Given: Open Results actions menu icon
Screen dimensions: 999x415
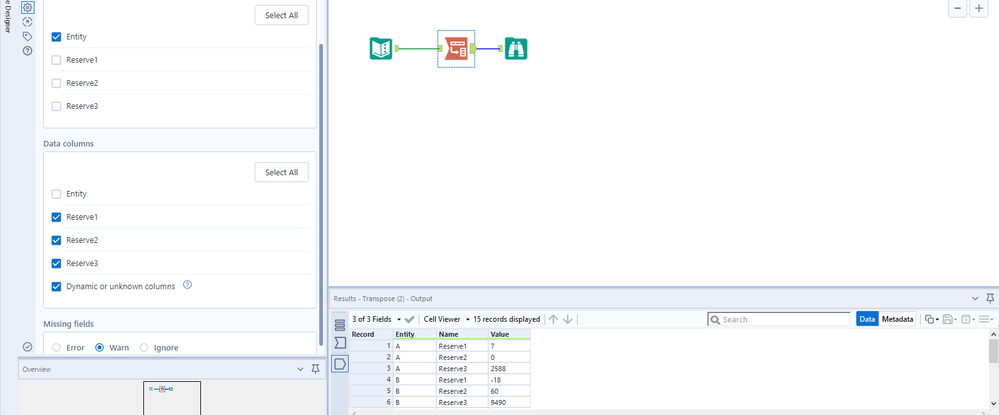Looking at the screenshot, I should tap(986, 319).
